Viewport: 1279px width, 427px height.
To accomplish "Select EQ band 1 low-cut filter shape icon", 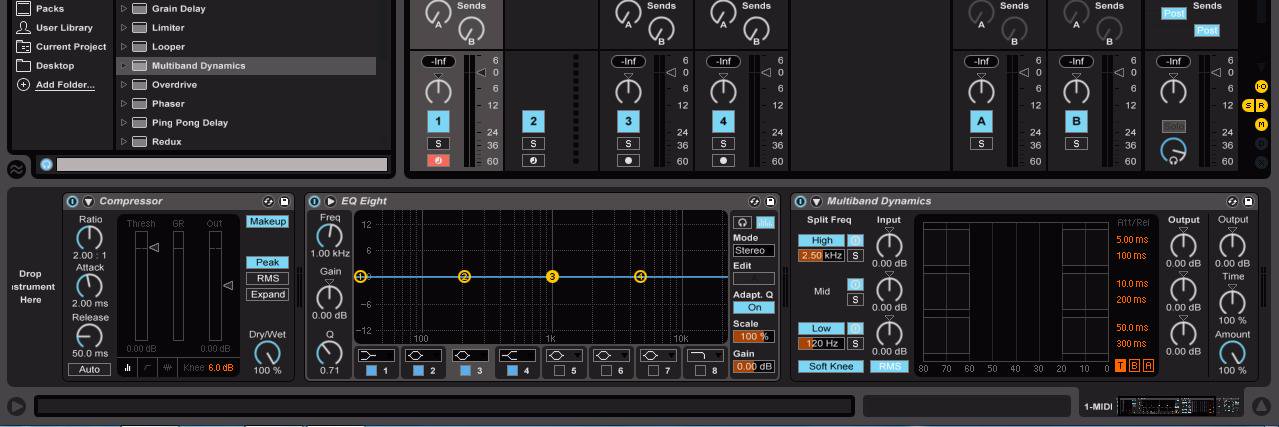I will pyautogui.click(x=376, y=355).
